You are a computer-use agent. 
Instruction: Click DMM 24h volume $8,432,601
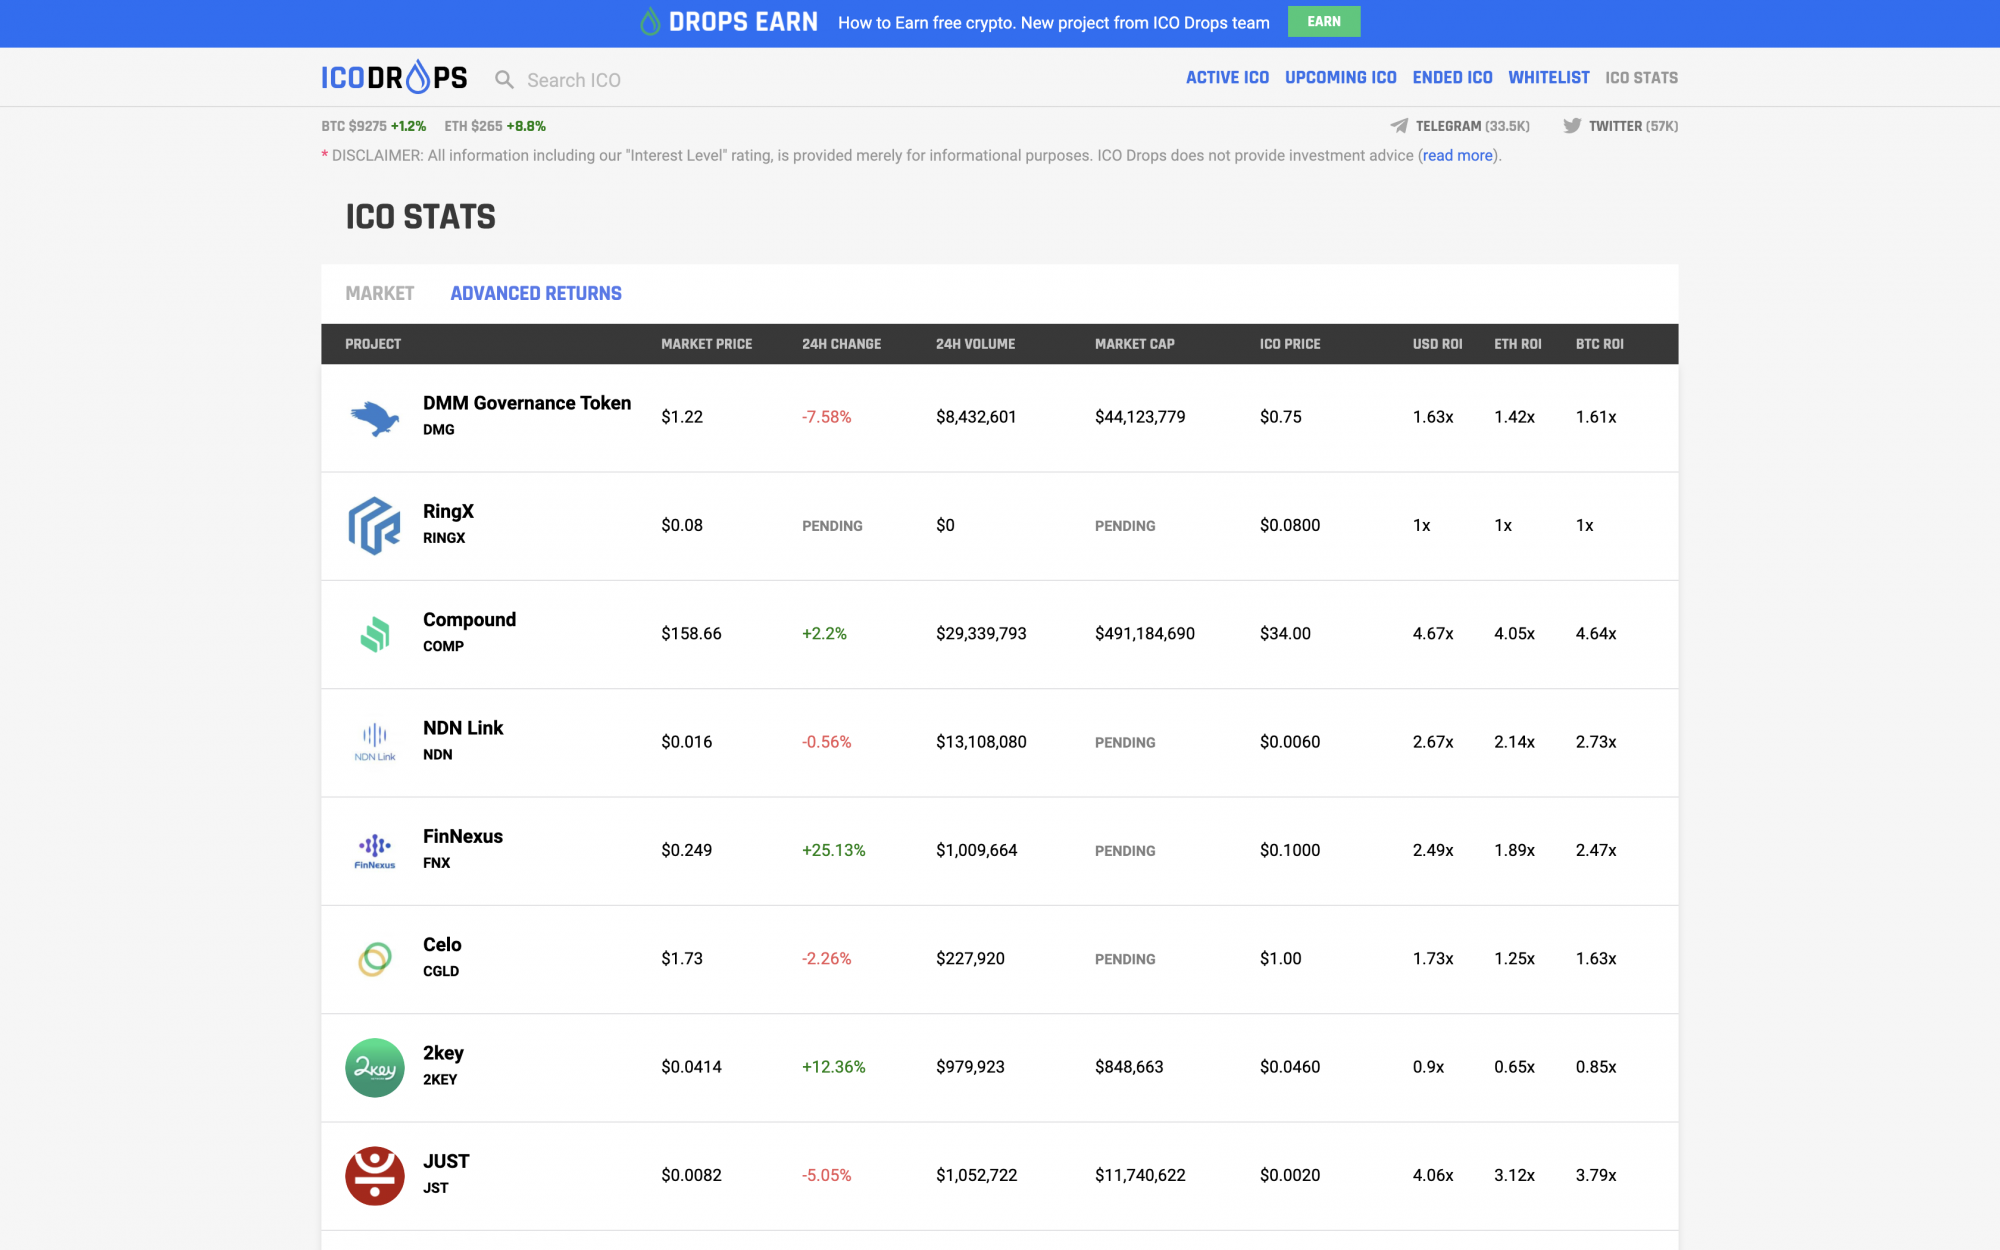976,417
